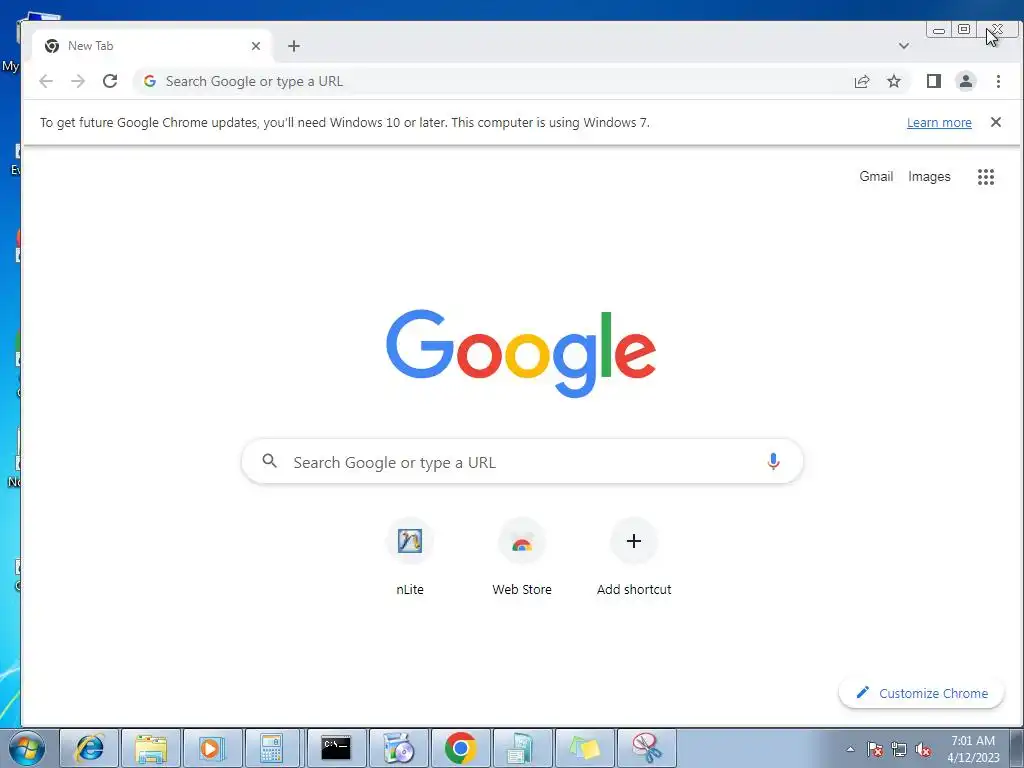The image size is (1024, 768).
Task: Open the disc installer taskbar icon
Action: (x=398, y=748)
